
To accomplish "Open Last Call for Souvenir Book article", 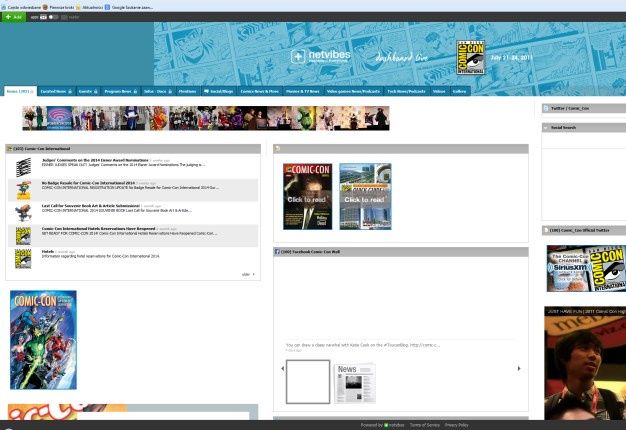I will tap(91, 206).
